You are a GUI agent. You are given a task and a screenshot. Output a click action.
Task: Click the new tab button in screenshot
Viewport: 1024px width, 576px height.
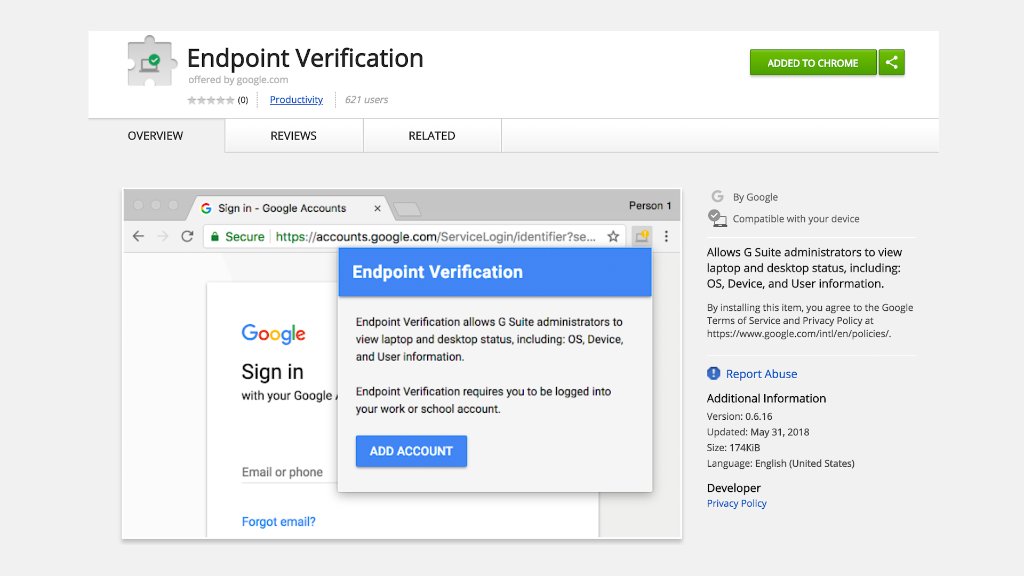408,209
